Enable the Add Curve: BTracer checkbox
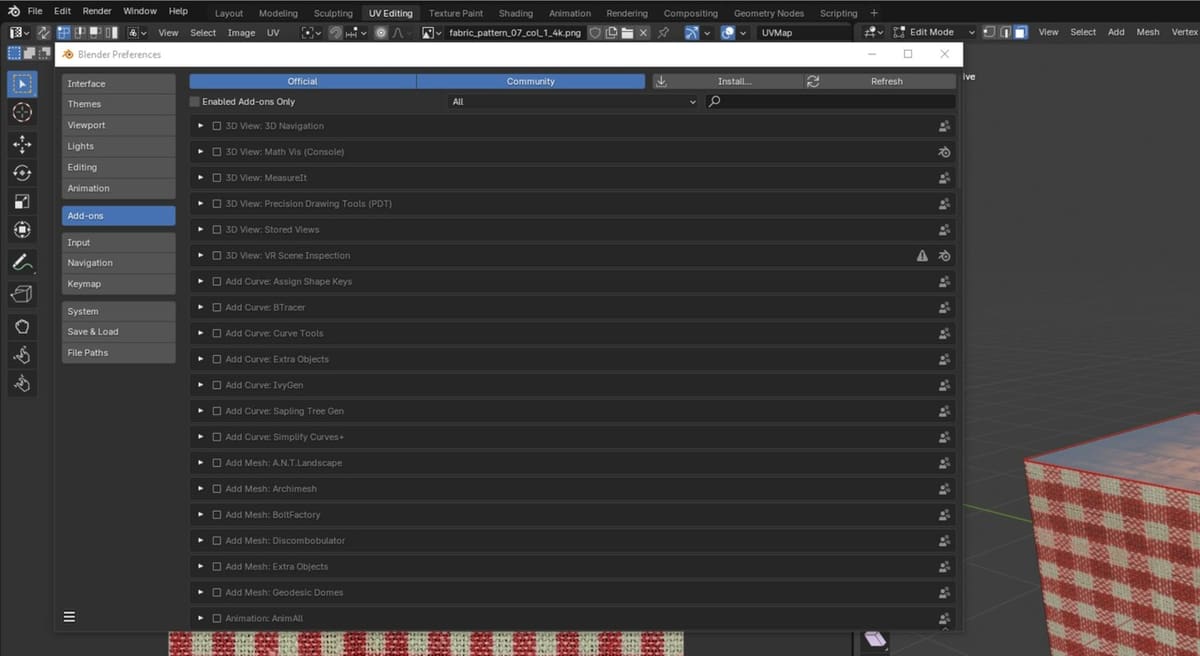The image size is (1200, 656). (x=216, y=307)
